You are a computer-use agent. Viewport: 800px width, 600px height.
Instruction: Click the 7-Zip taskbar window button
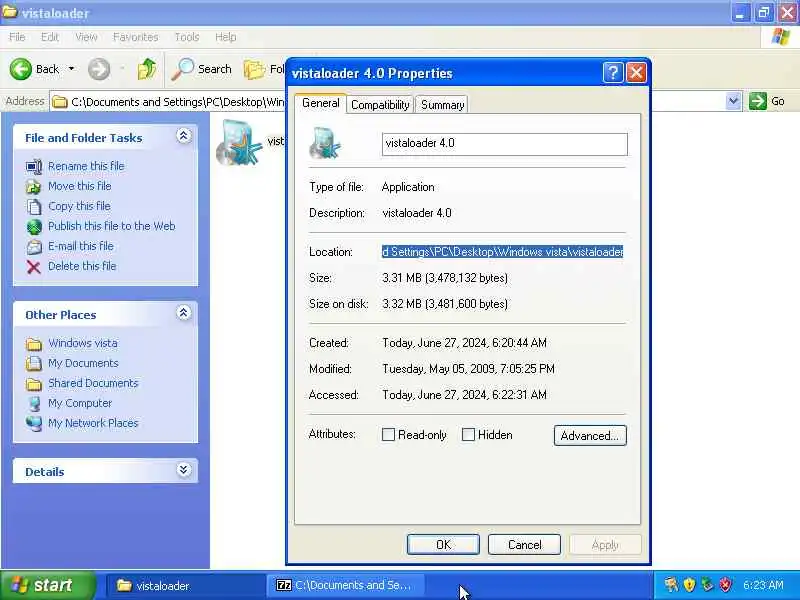[x=346, y=585]
